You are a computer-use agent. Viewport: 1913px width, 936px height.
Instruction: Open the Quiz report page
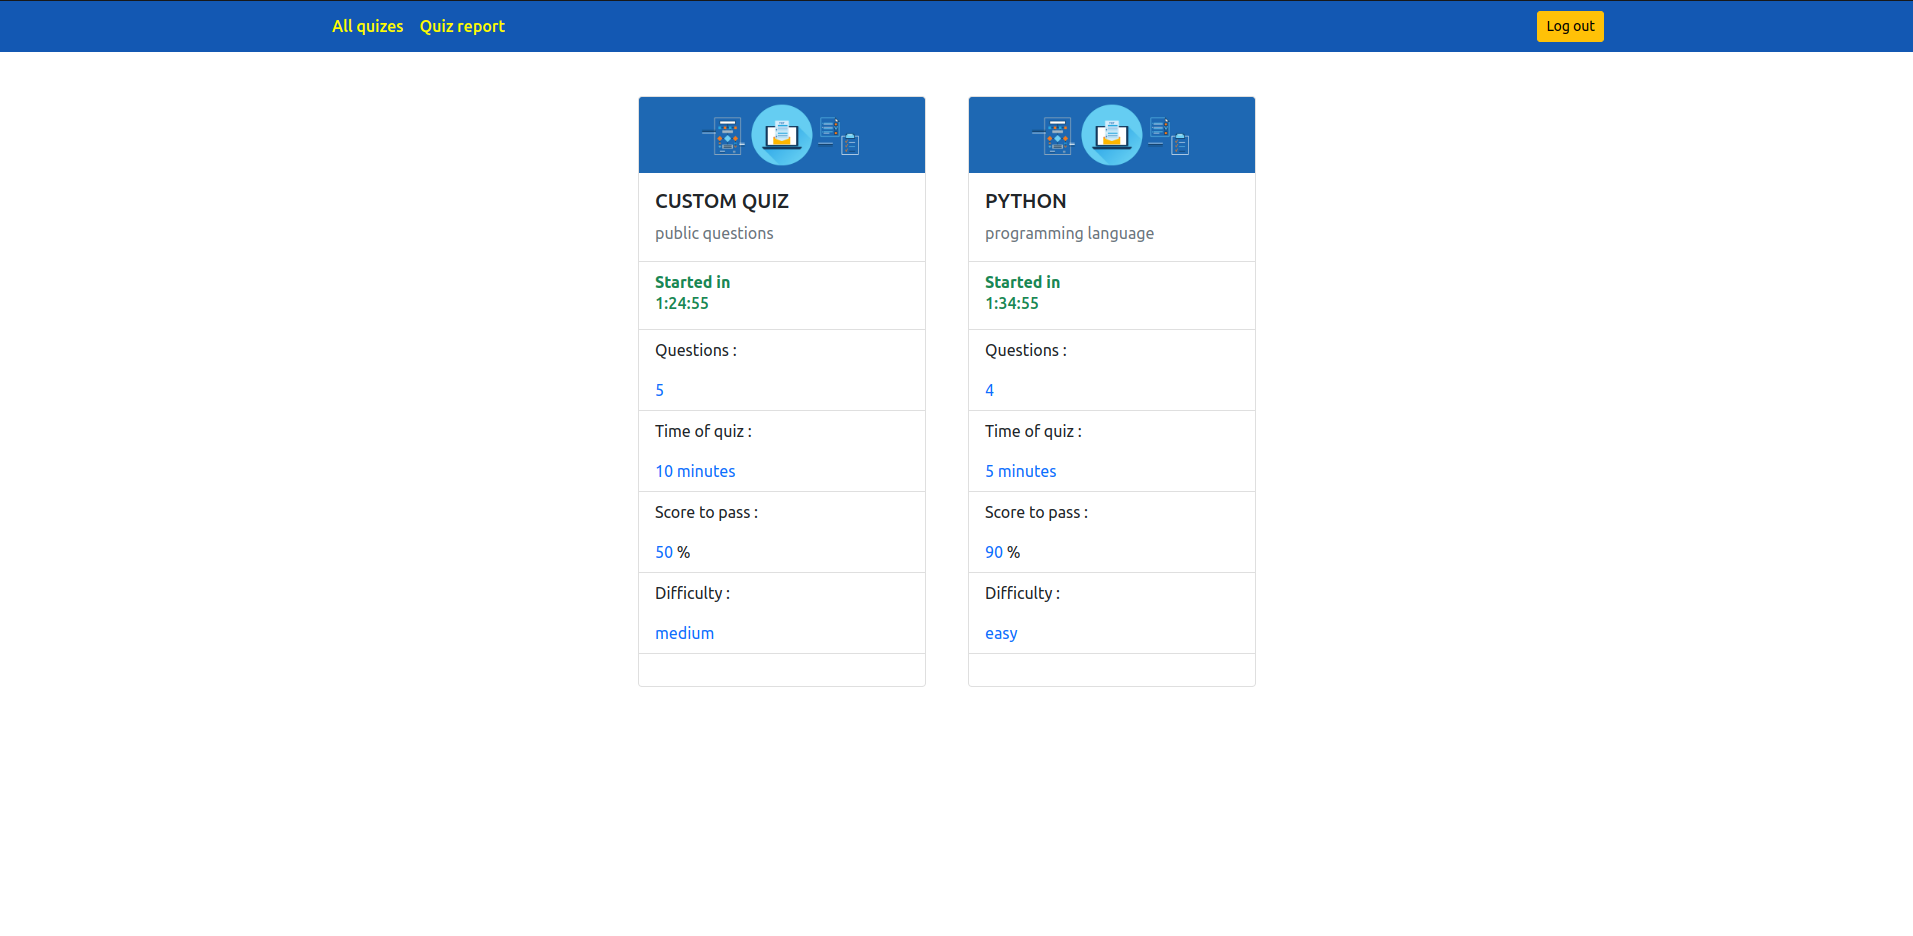[x=461, y=26]
